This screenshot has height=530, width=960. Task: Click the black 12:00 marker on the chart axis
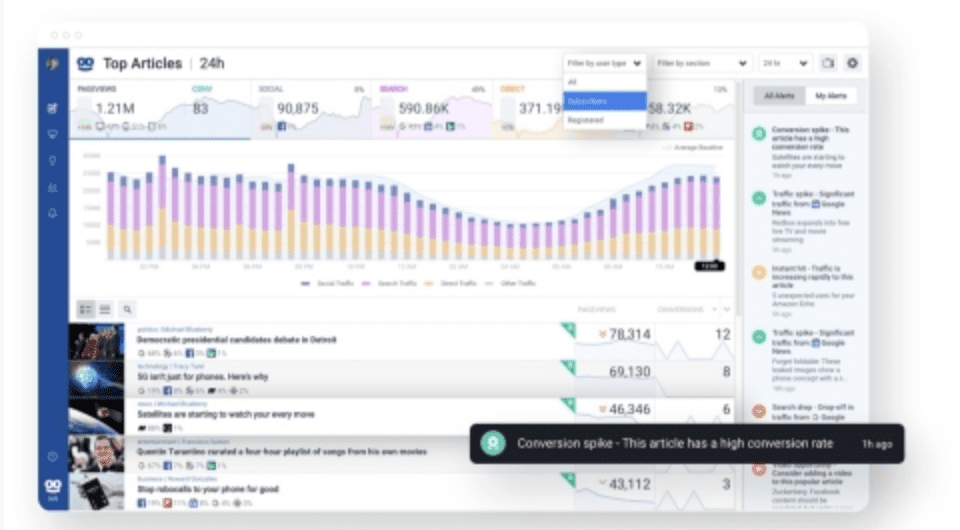click(x=709, y=266)
